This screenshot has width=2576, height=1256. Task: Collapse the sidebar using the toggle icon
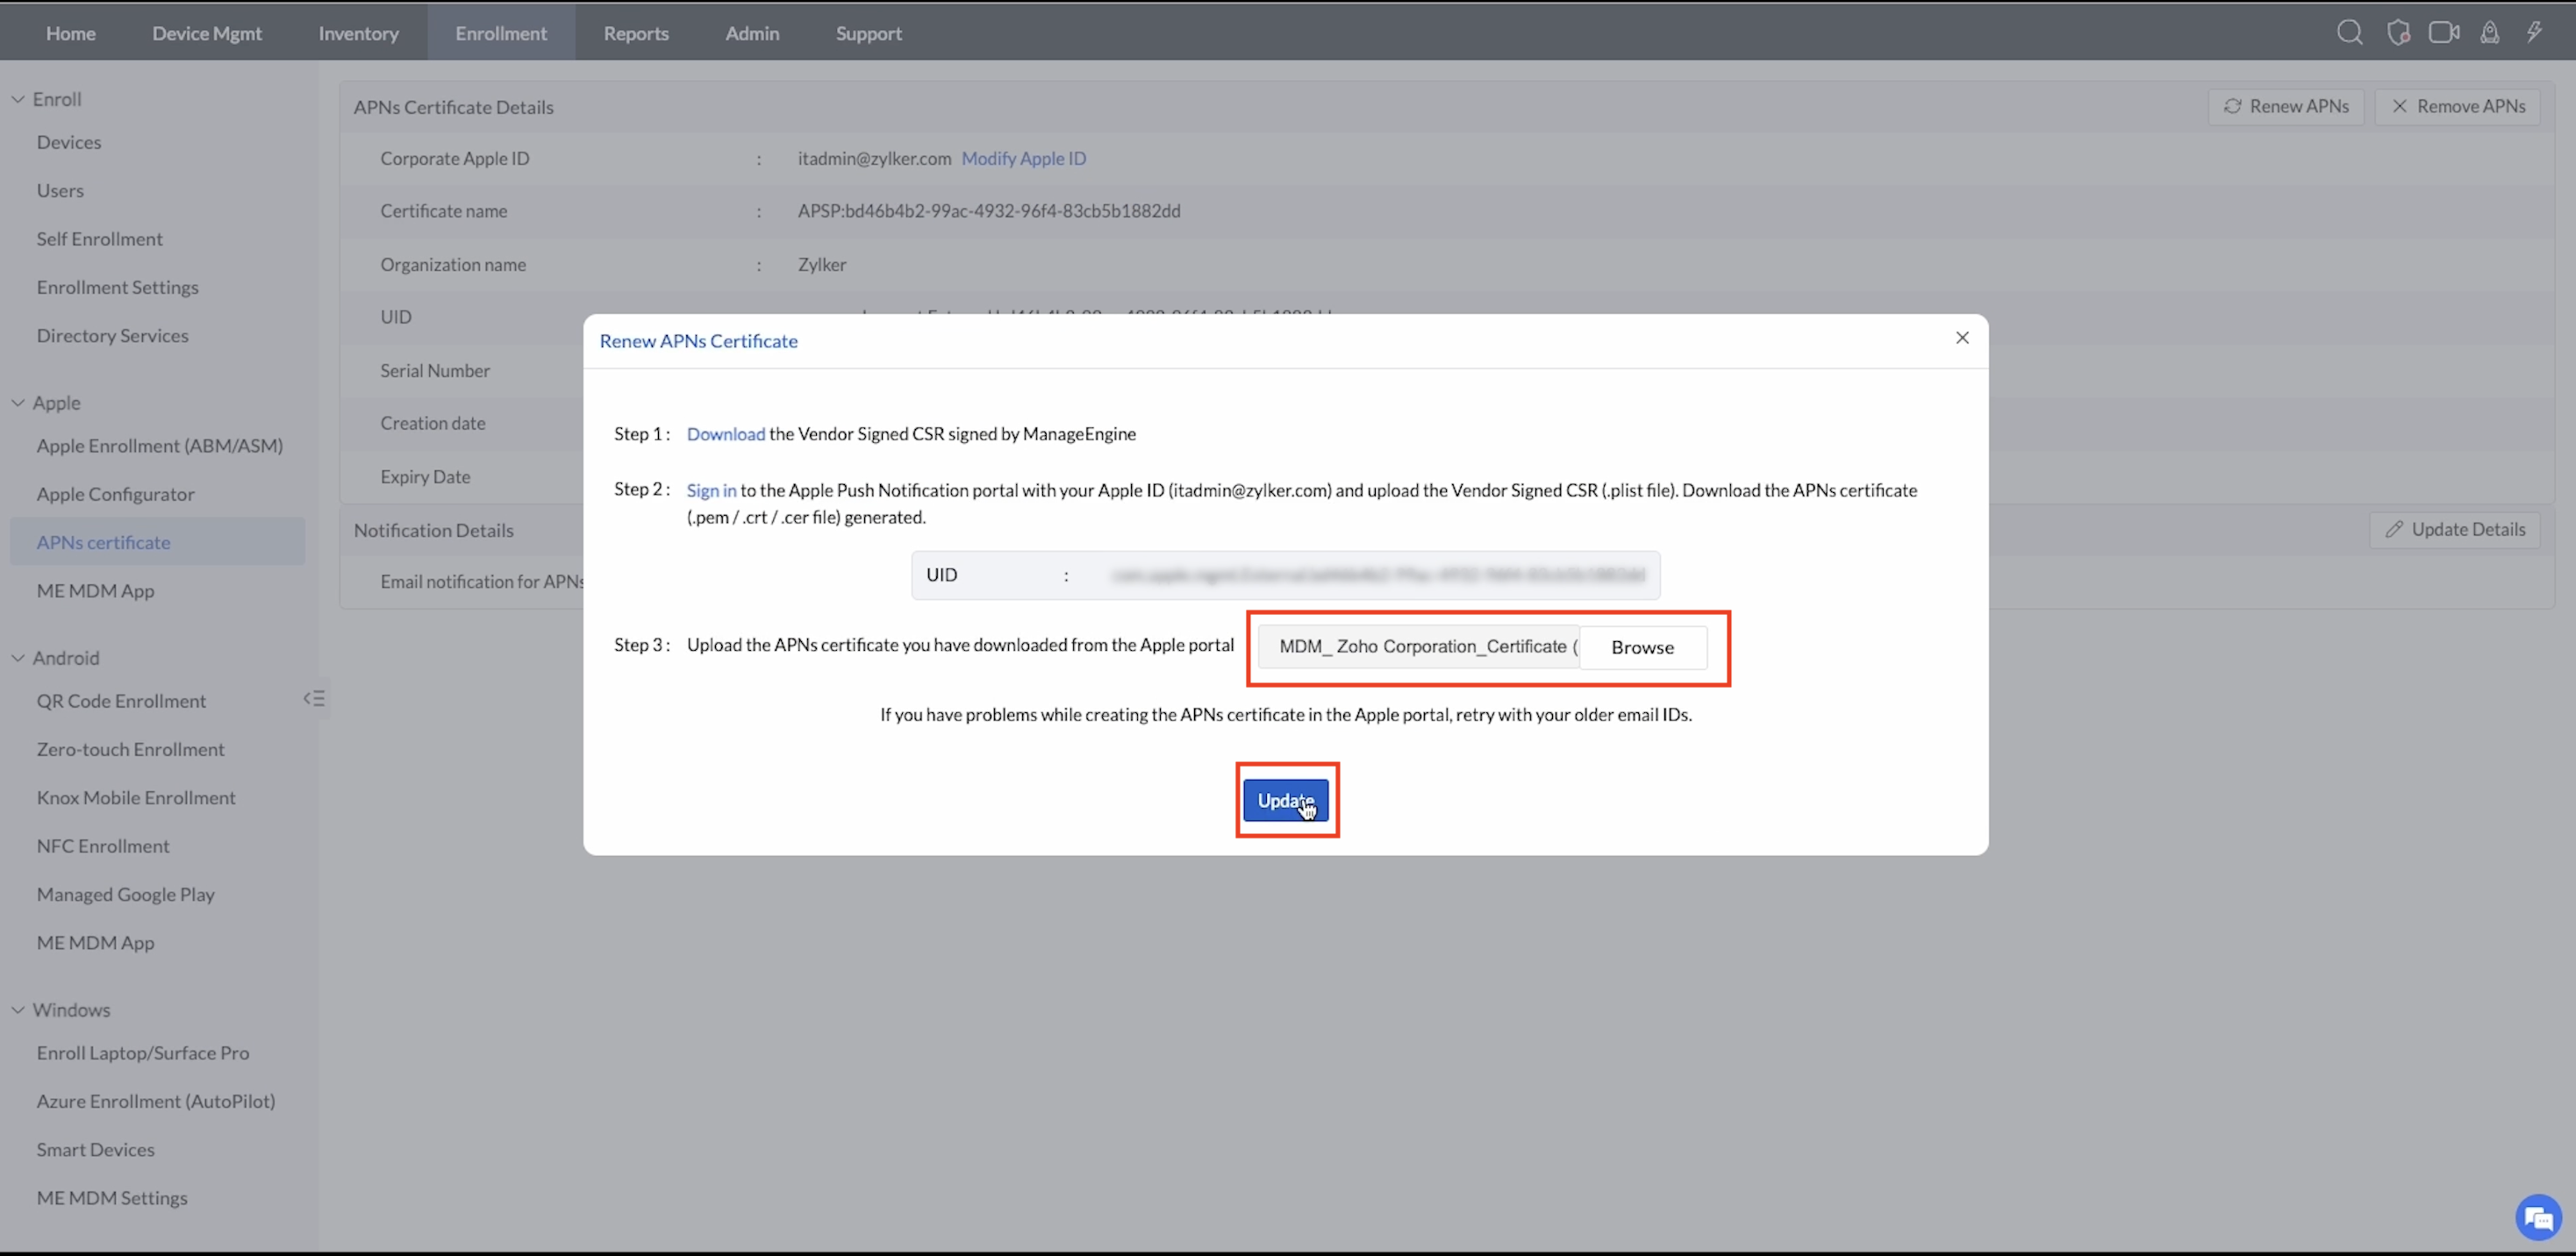[x=314, y=698]
